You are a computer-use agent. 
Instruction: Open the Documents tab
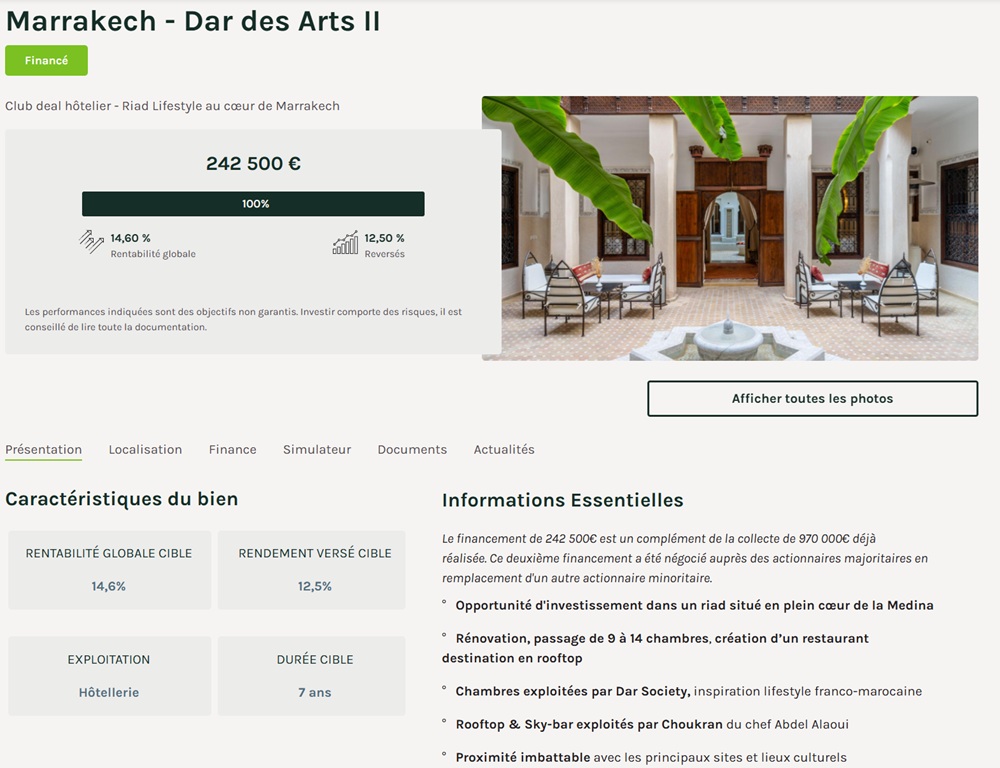(412, 450)
